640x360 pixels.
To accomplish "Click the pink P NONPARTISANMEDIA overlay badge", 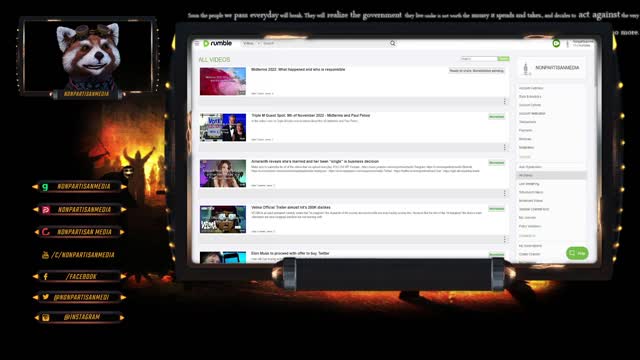I will [80, 209].
